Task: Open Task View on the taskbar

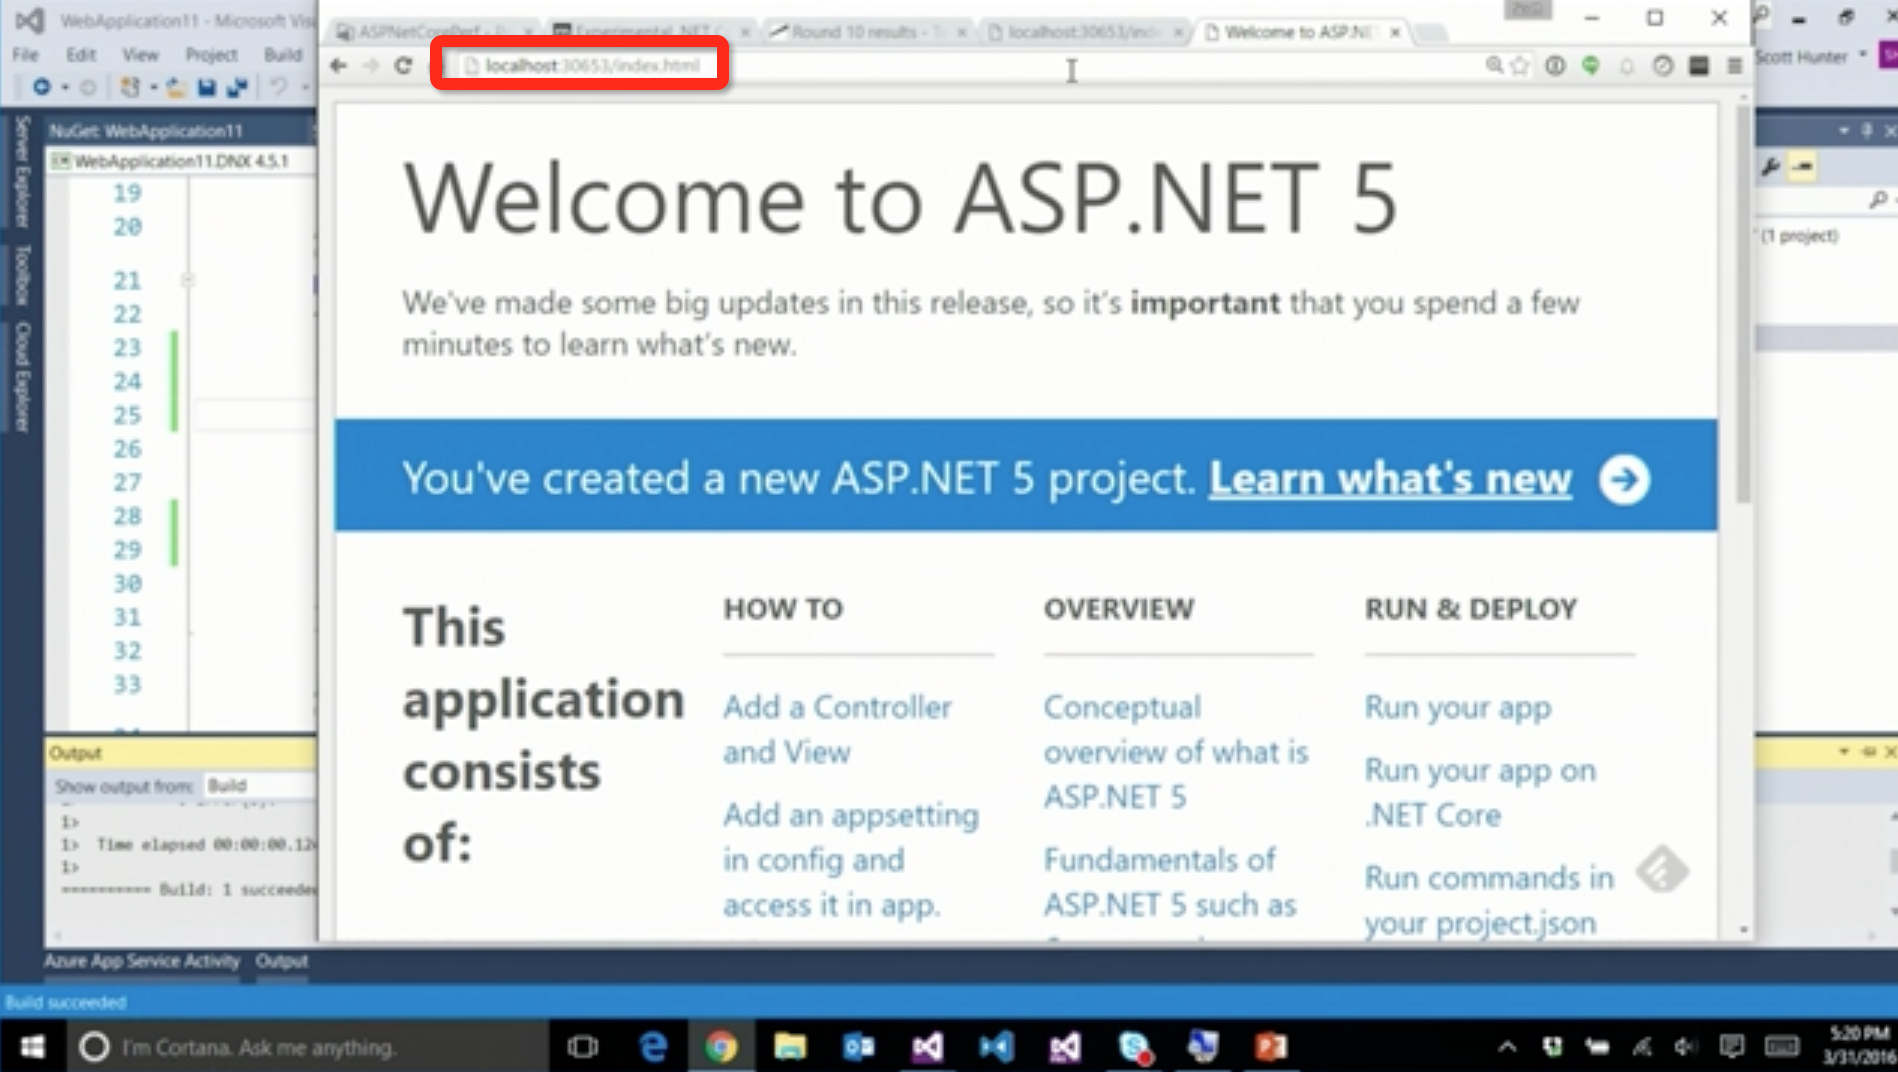Action: [x=582, y=1047]
